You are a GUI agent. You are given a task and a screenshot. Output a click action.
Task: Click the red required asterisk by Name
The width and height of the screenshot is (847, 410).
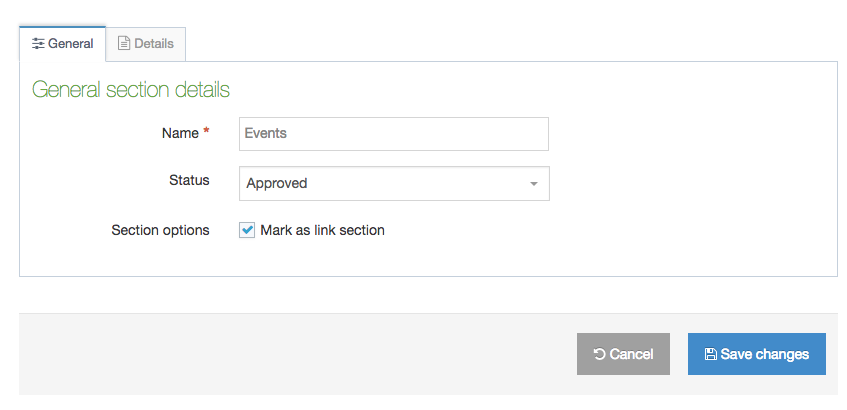[206, 131]
